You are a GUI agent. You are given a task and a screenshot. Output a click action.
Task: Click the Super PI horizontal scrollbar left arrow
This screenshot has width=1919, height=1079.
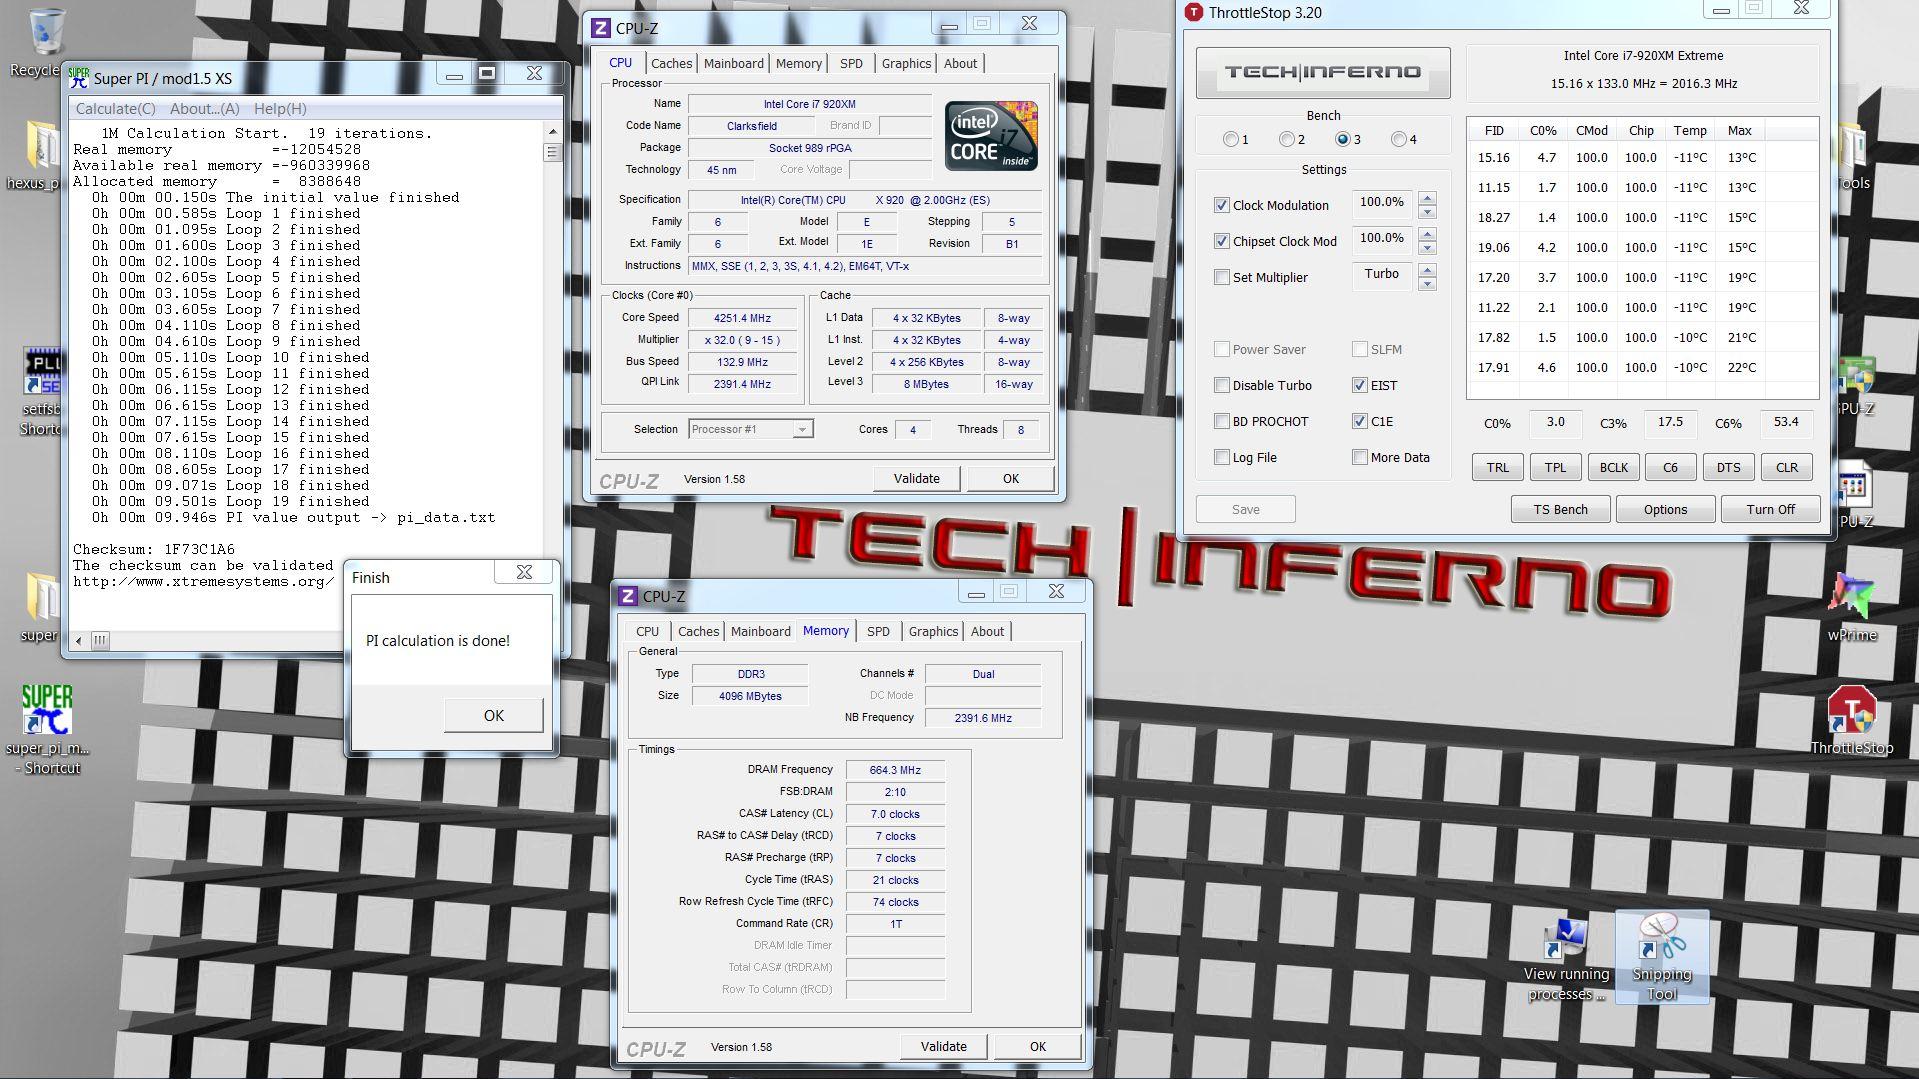click(x=79, y=640)
